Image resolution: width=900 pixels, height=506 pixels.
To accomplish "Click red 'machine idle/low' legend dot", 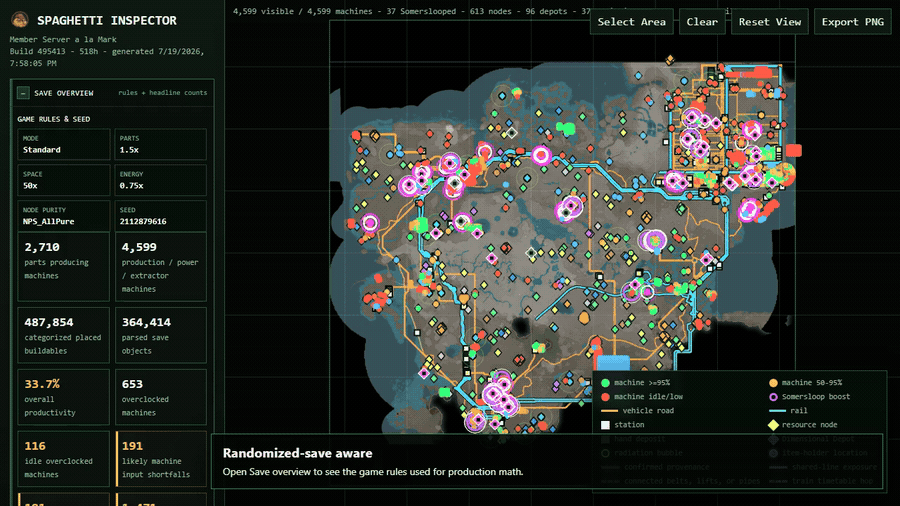I will click(605, 396).
